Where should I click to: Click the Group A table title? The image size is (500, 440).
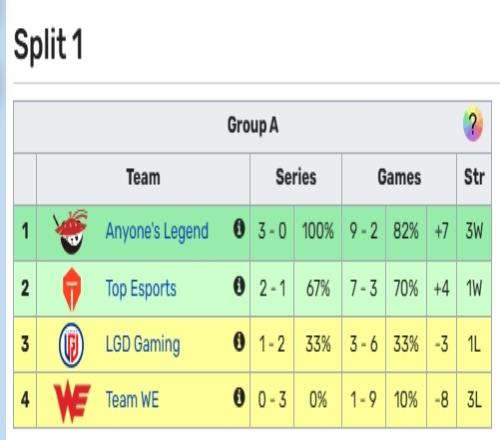253,126
